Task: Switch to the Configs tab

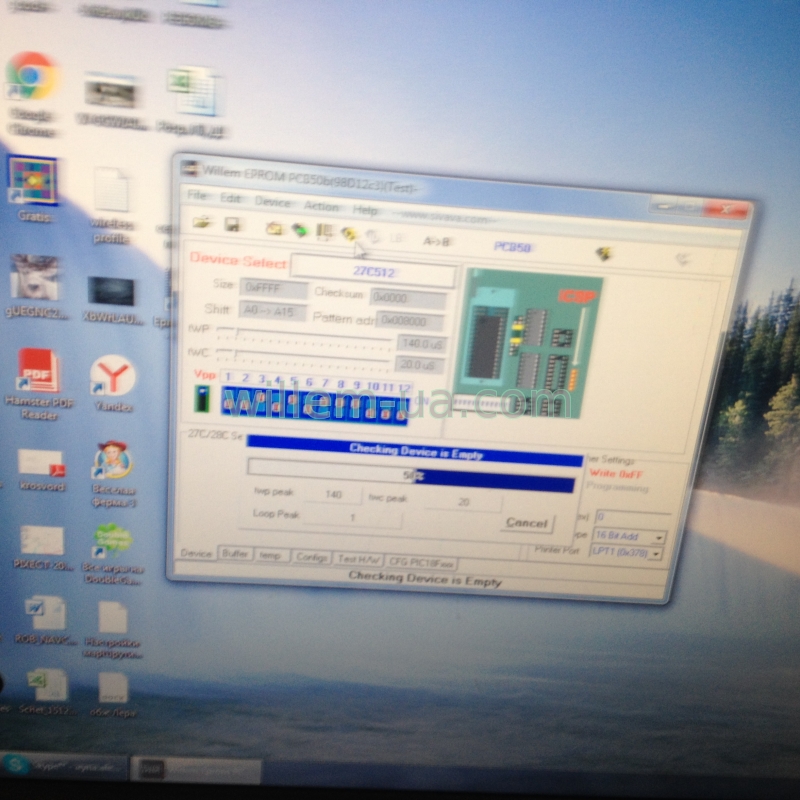Action: (311, 557)
